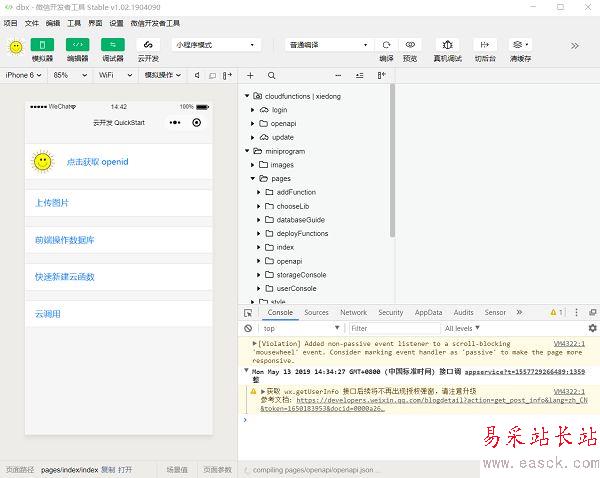Collapse the cloudfunctions | xiedong folder

(x=247, y=96)
